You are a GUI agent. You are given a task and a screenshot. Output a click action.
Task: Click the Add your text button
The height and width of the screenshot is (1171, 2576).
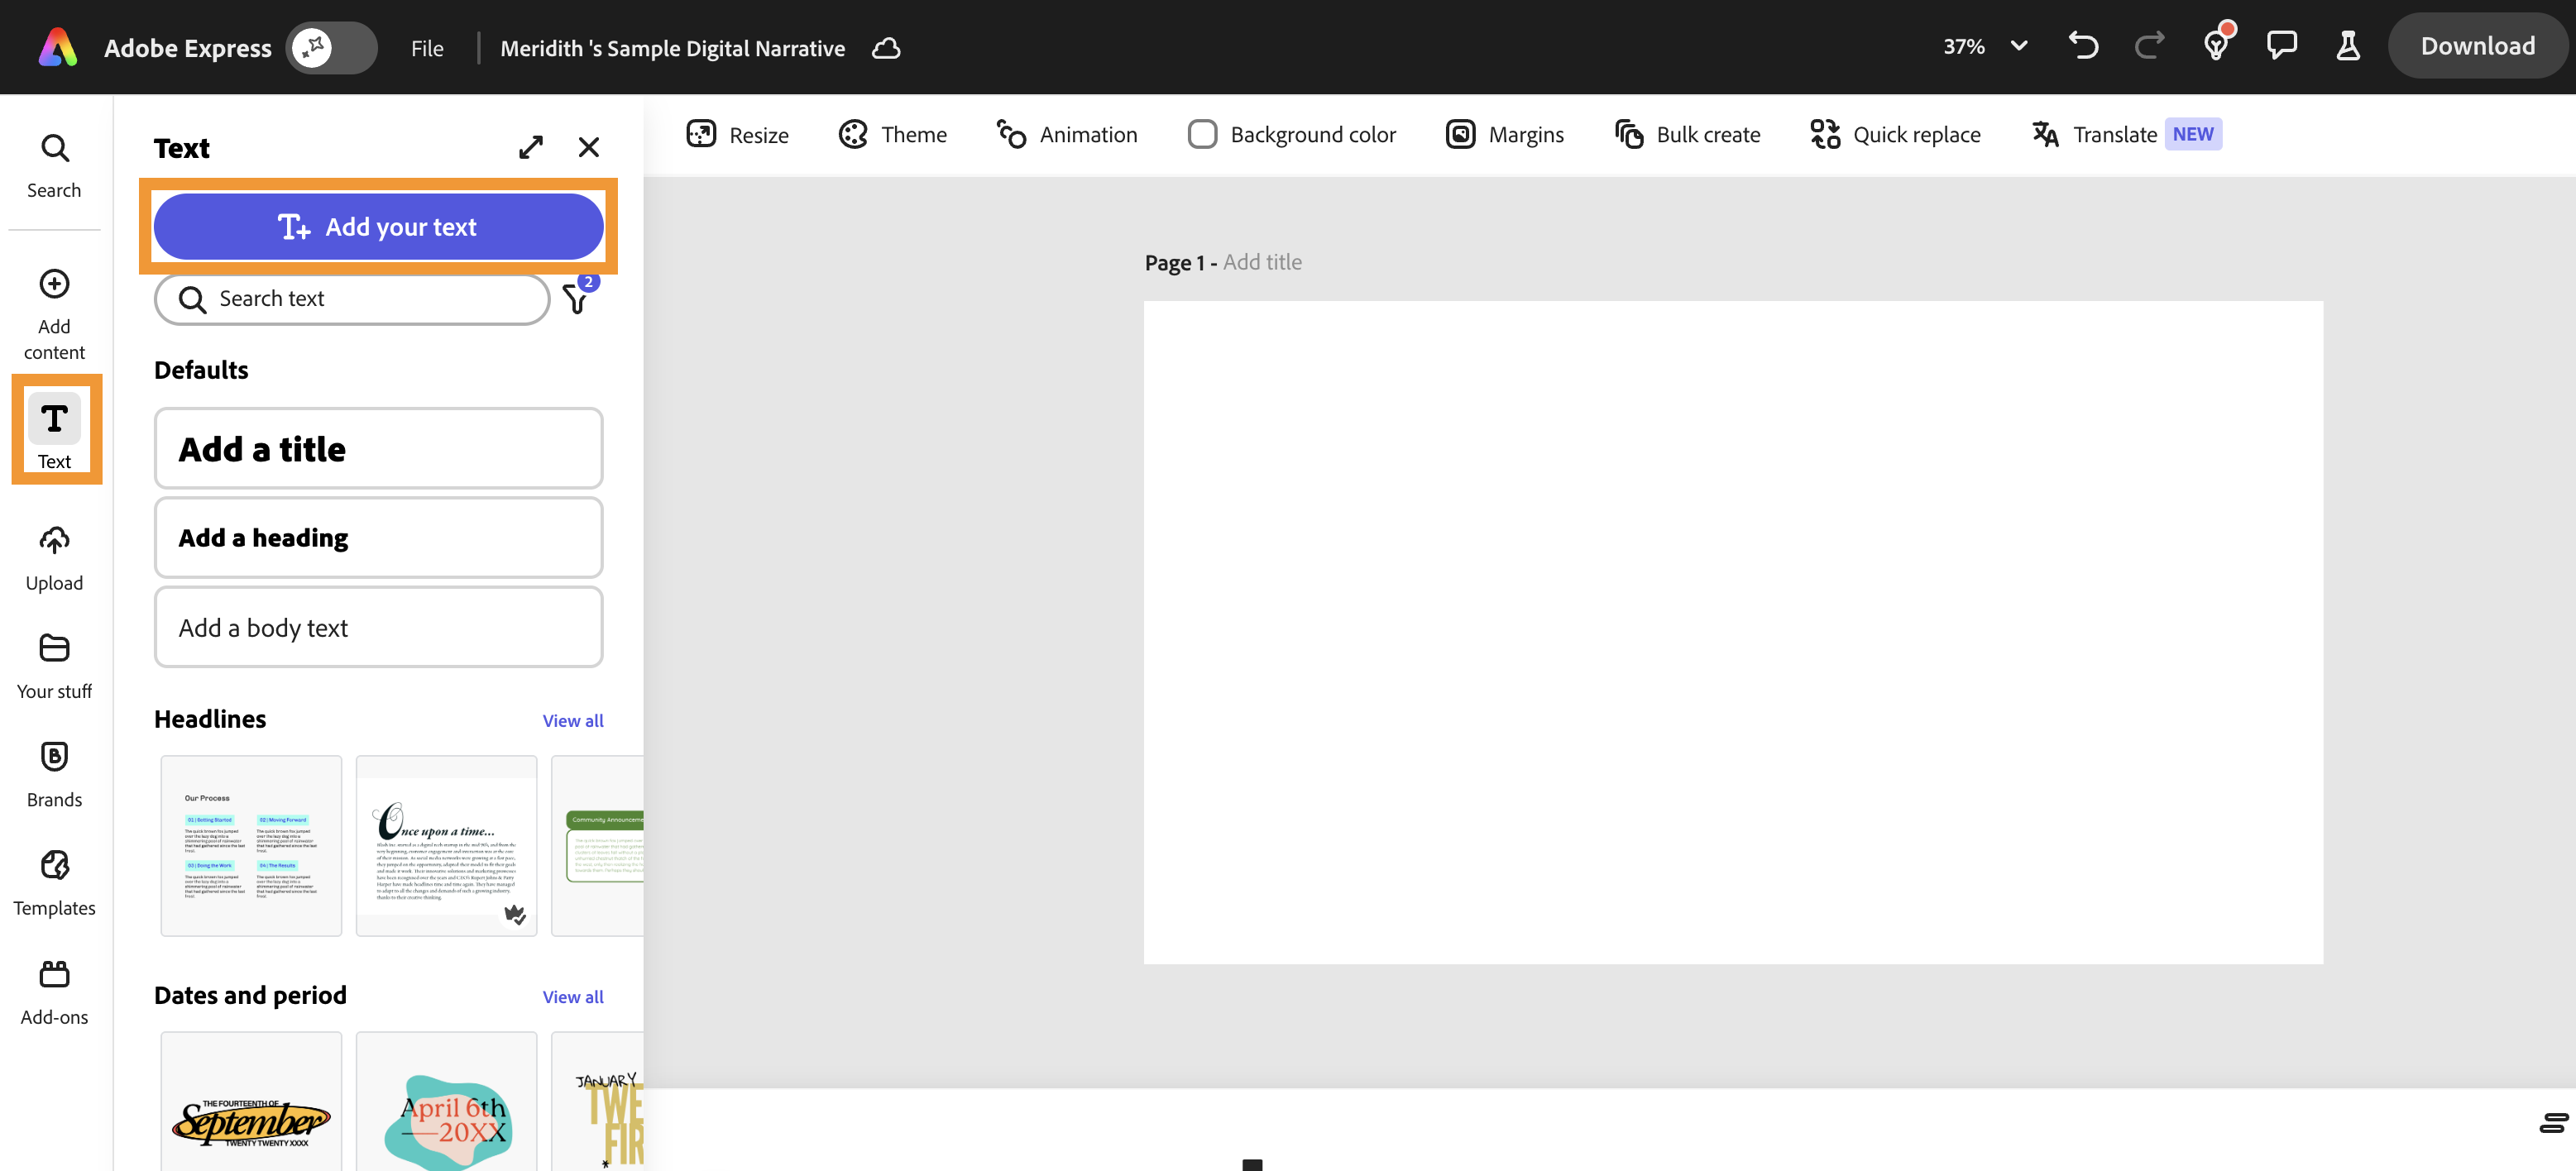(378, 227)
